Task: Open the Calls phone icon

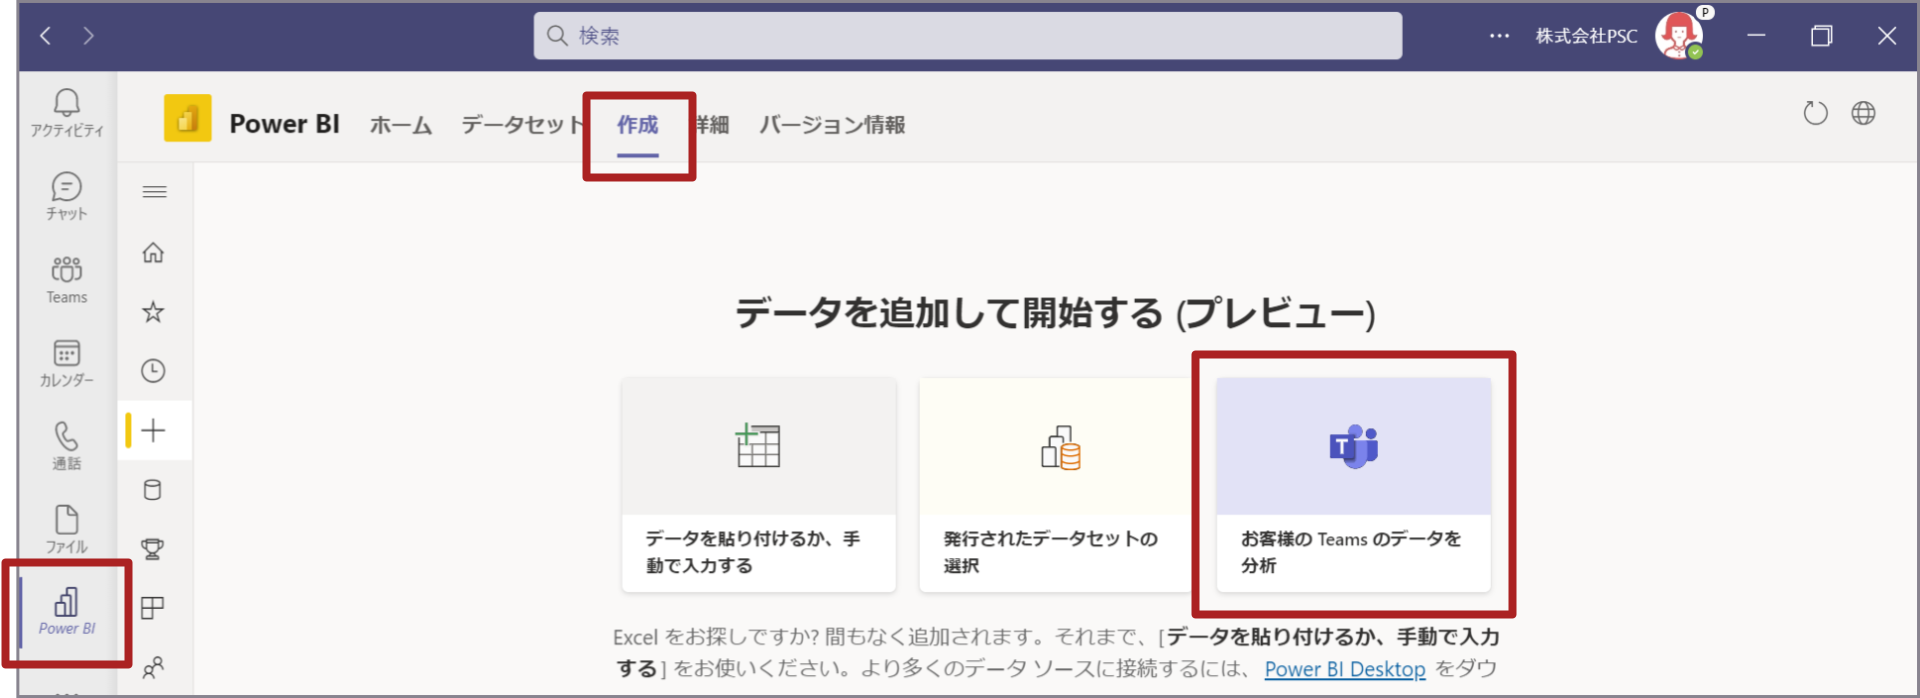Action: pyautogui.click(x=66, y=445)
